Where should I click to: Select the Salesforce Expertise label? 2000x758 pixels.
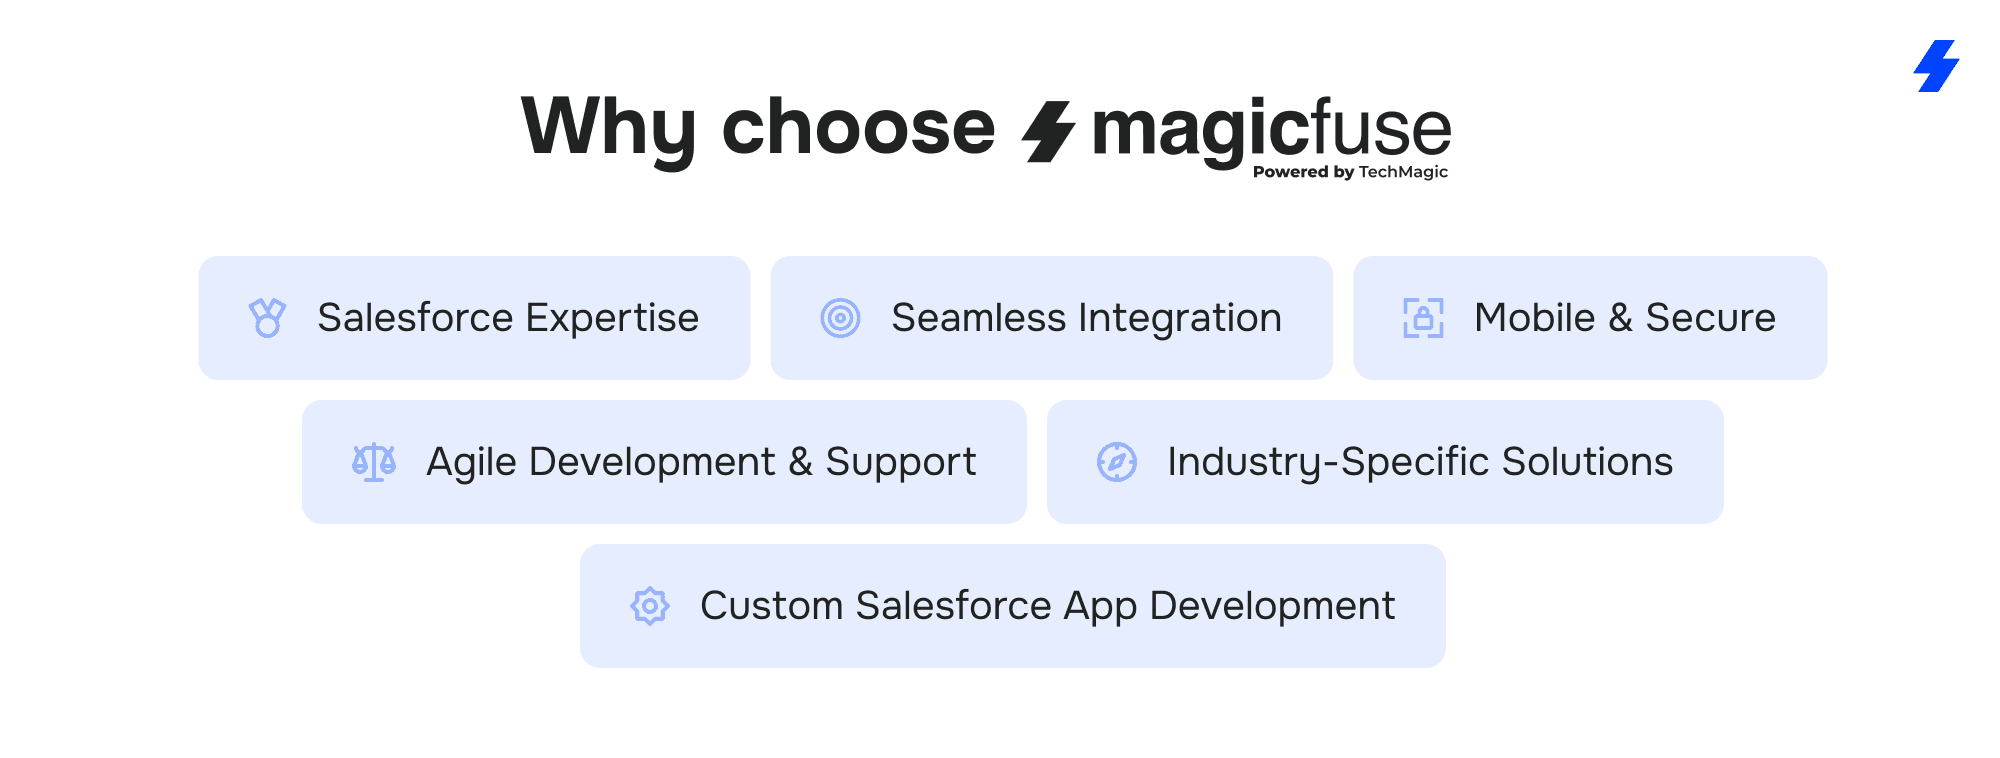click(x=508, y=318)
